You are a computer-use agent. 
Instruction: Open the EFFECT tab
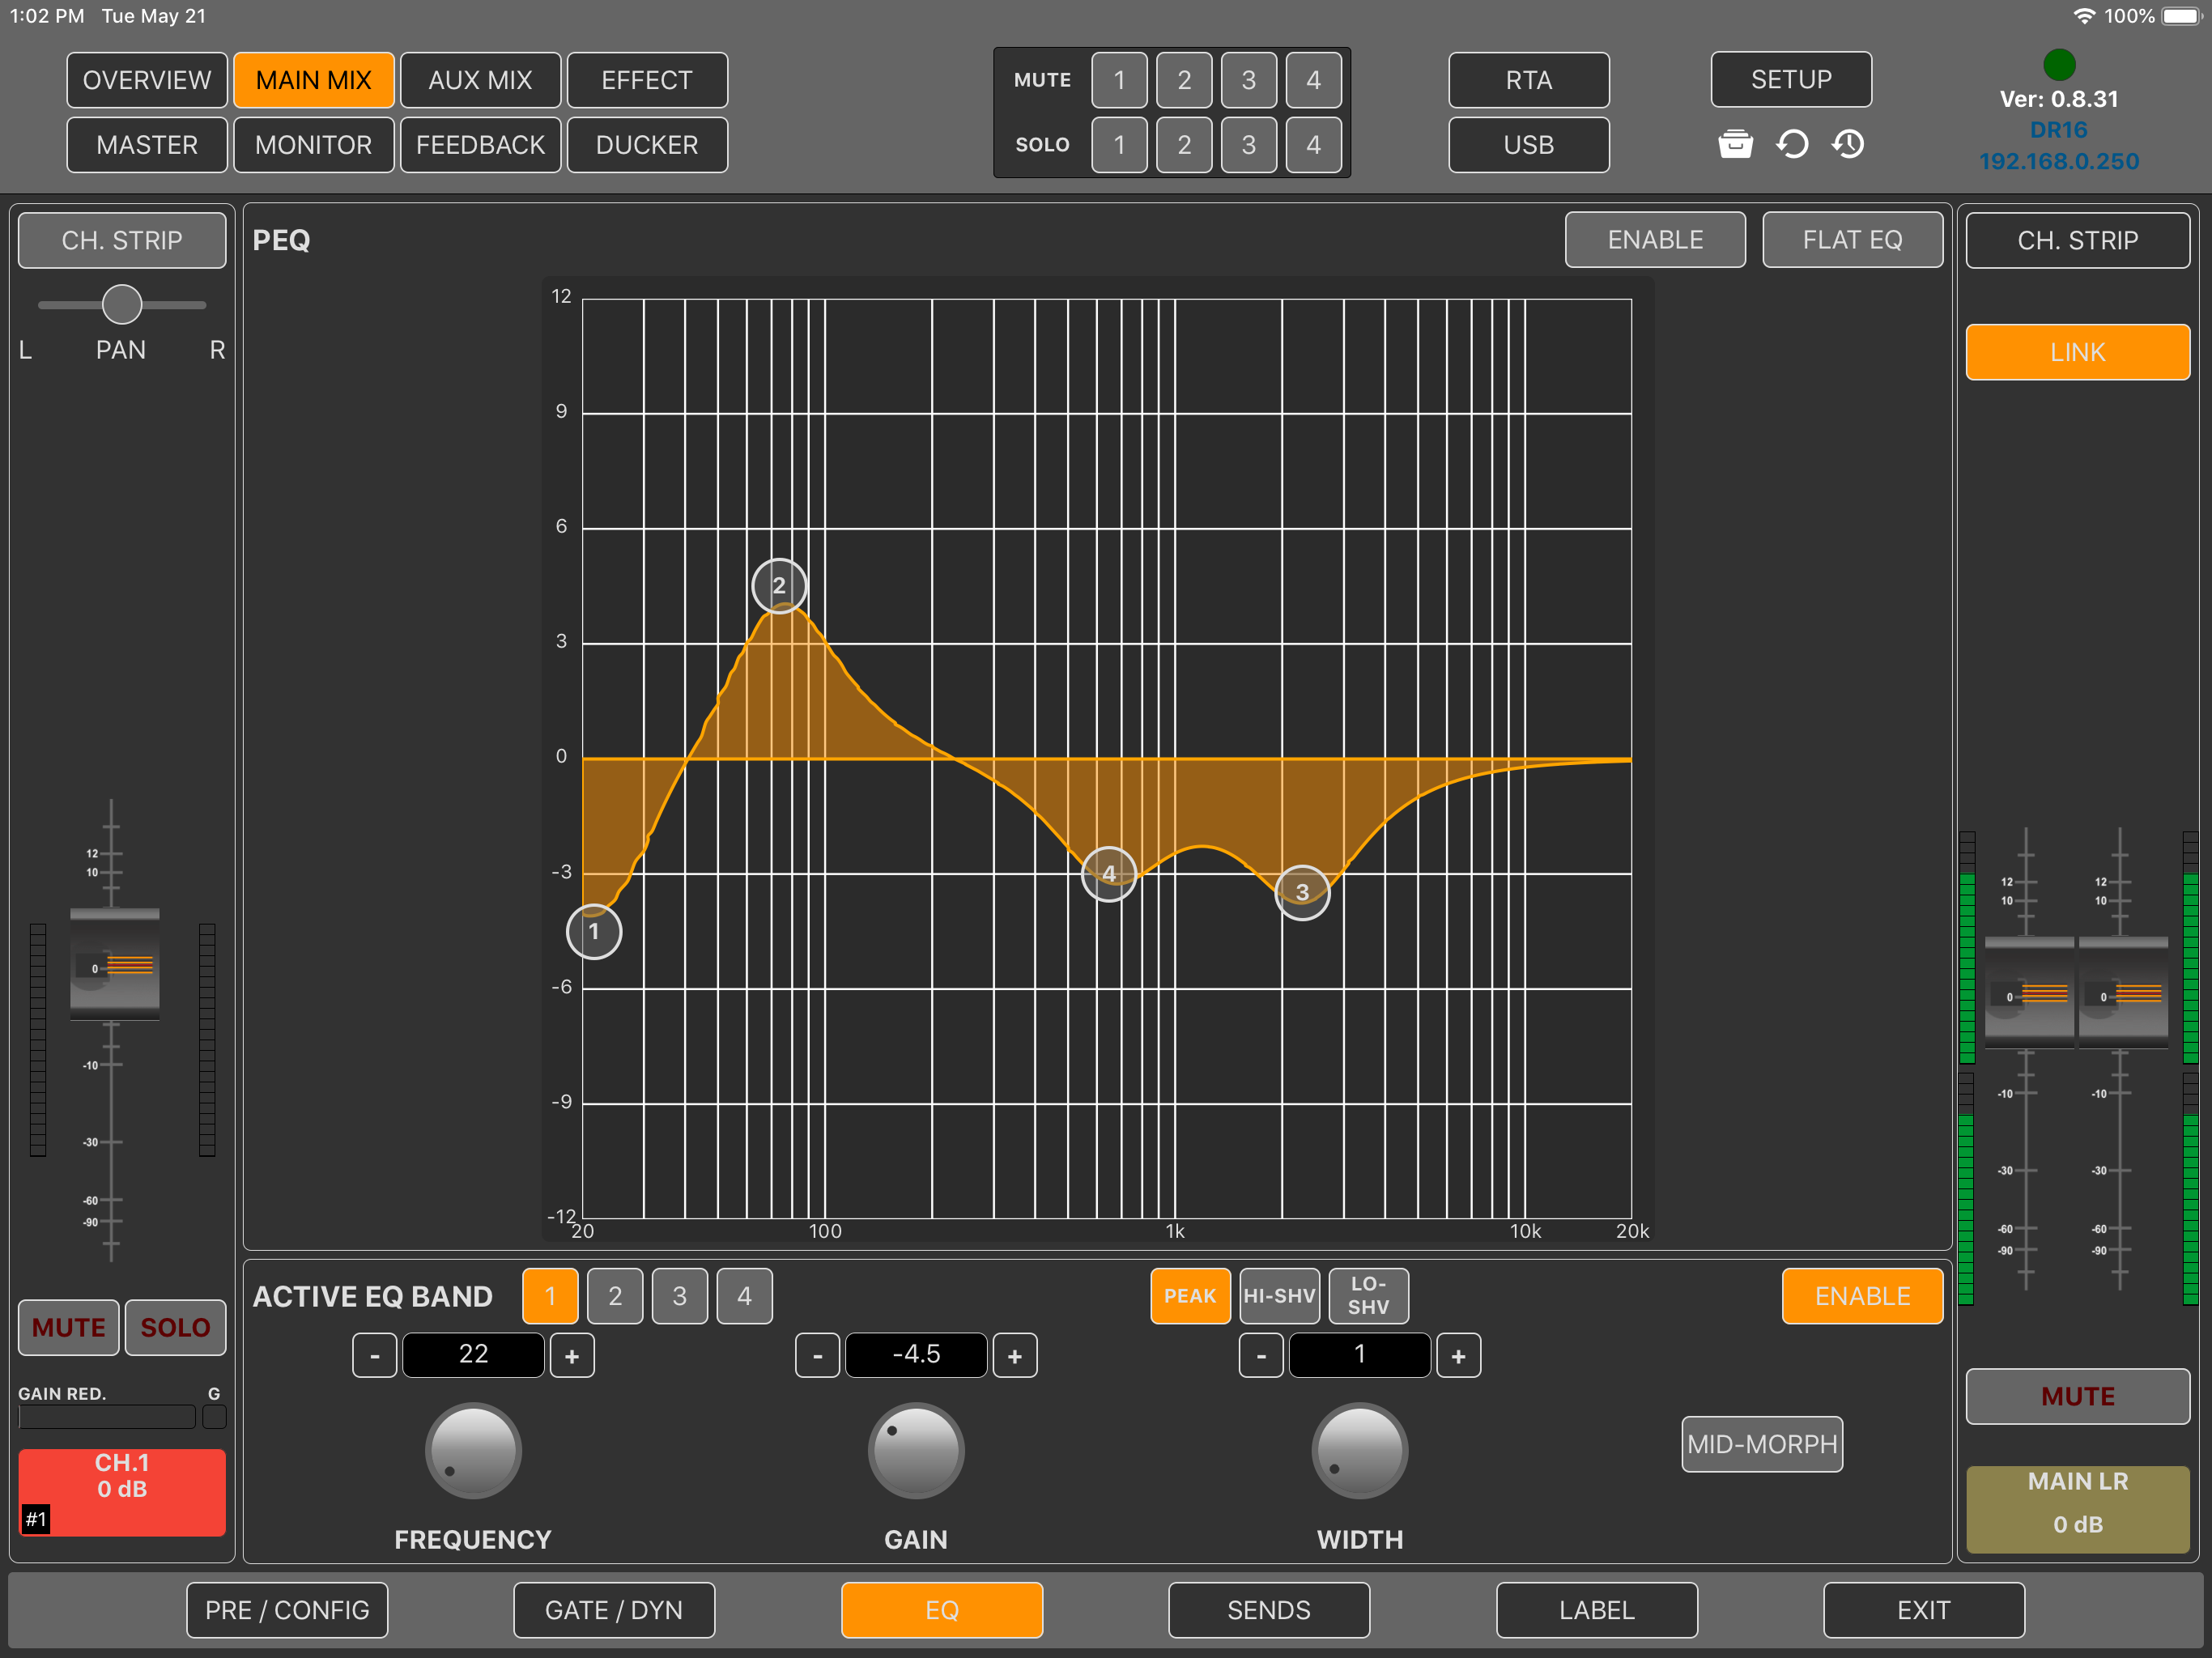647,80
